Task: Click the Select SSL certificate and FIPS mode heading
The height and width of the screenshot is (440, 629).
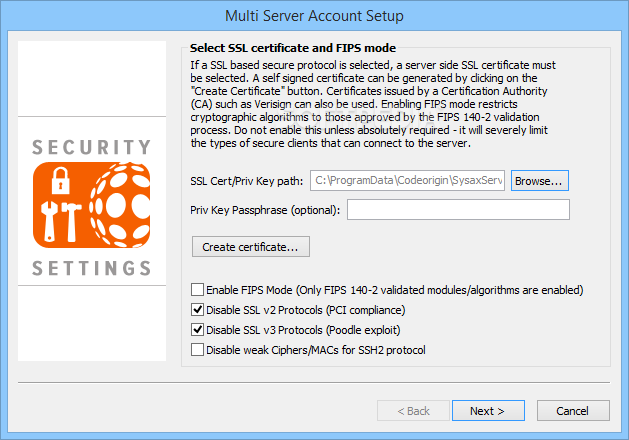Action: coord(293,48)
